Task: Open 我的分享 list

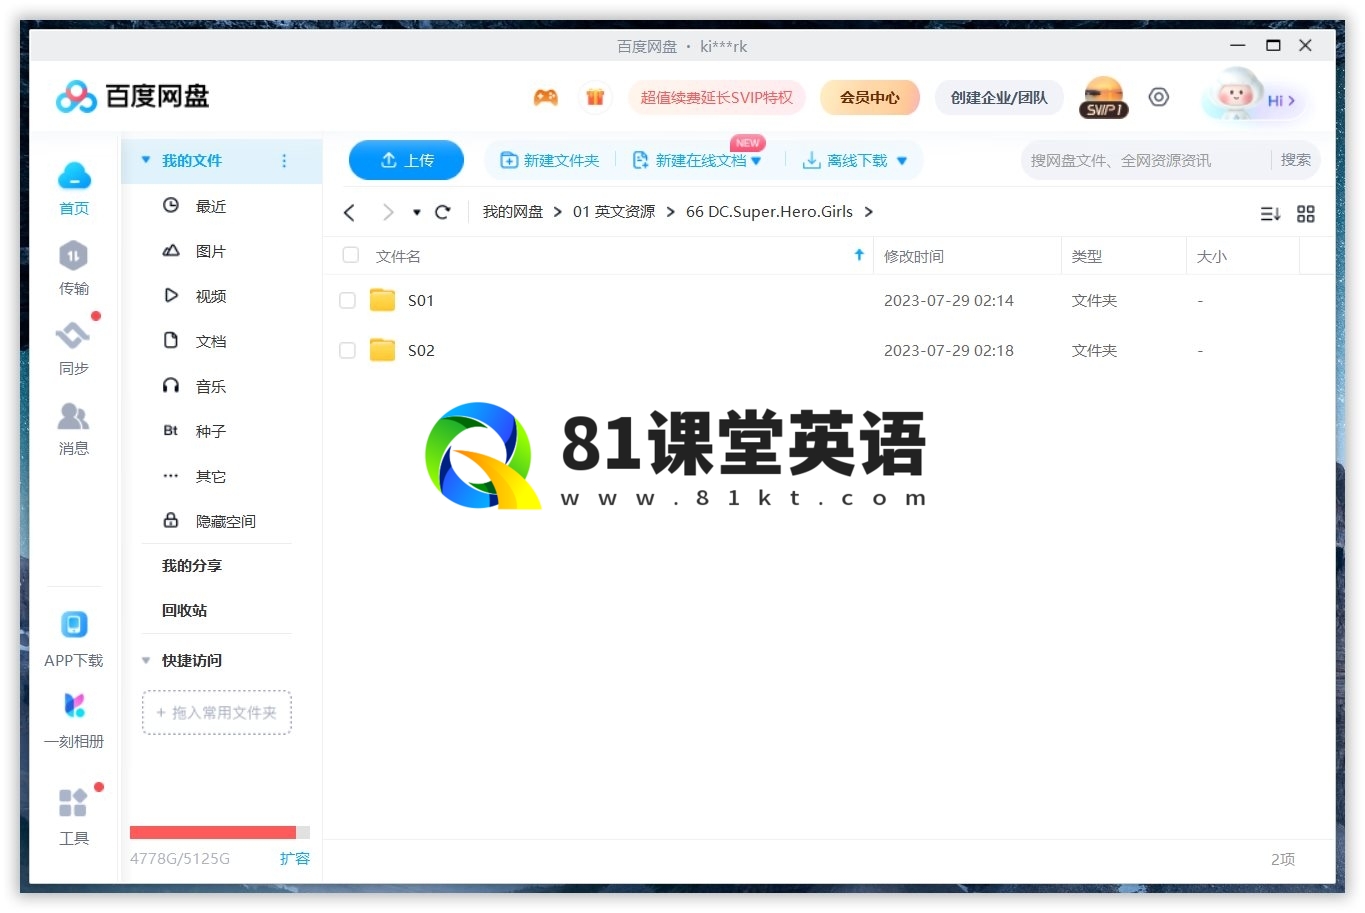Action: (192, 566)
